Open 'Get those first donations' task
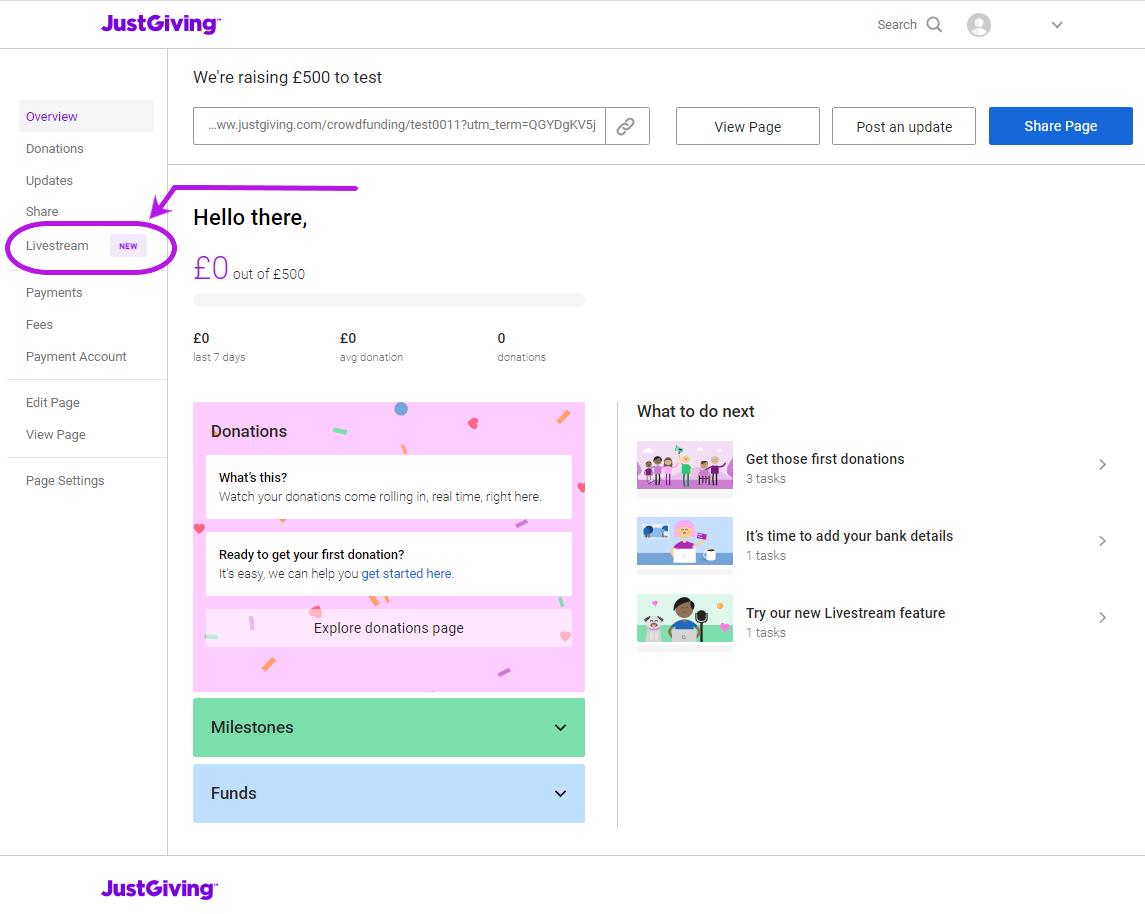 click(x=873, y=468)
